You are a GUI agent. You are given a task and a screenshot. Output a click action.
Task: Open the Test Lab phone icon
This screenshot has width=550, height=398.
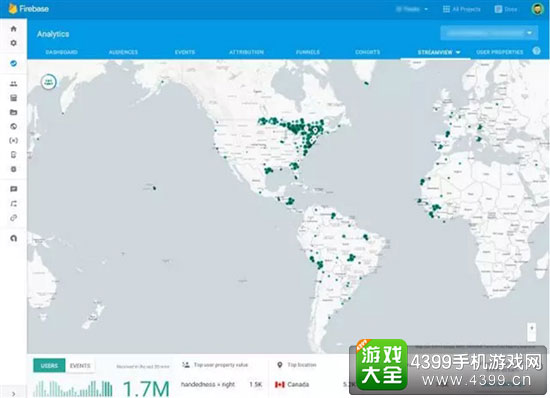tap(13, 155)
